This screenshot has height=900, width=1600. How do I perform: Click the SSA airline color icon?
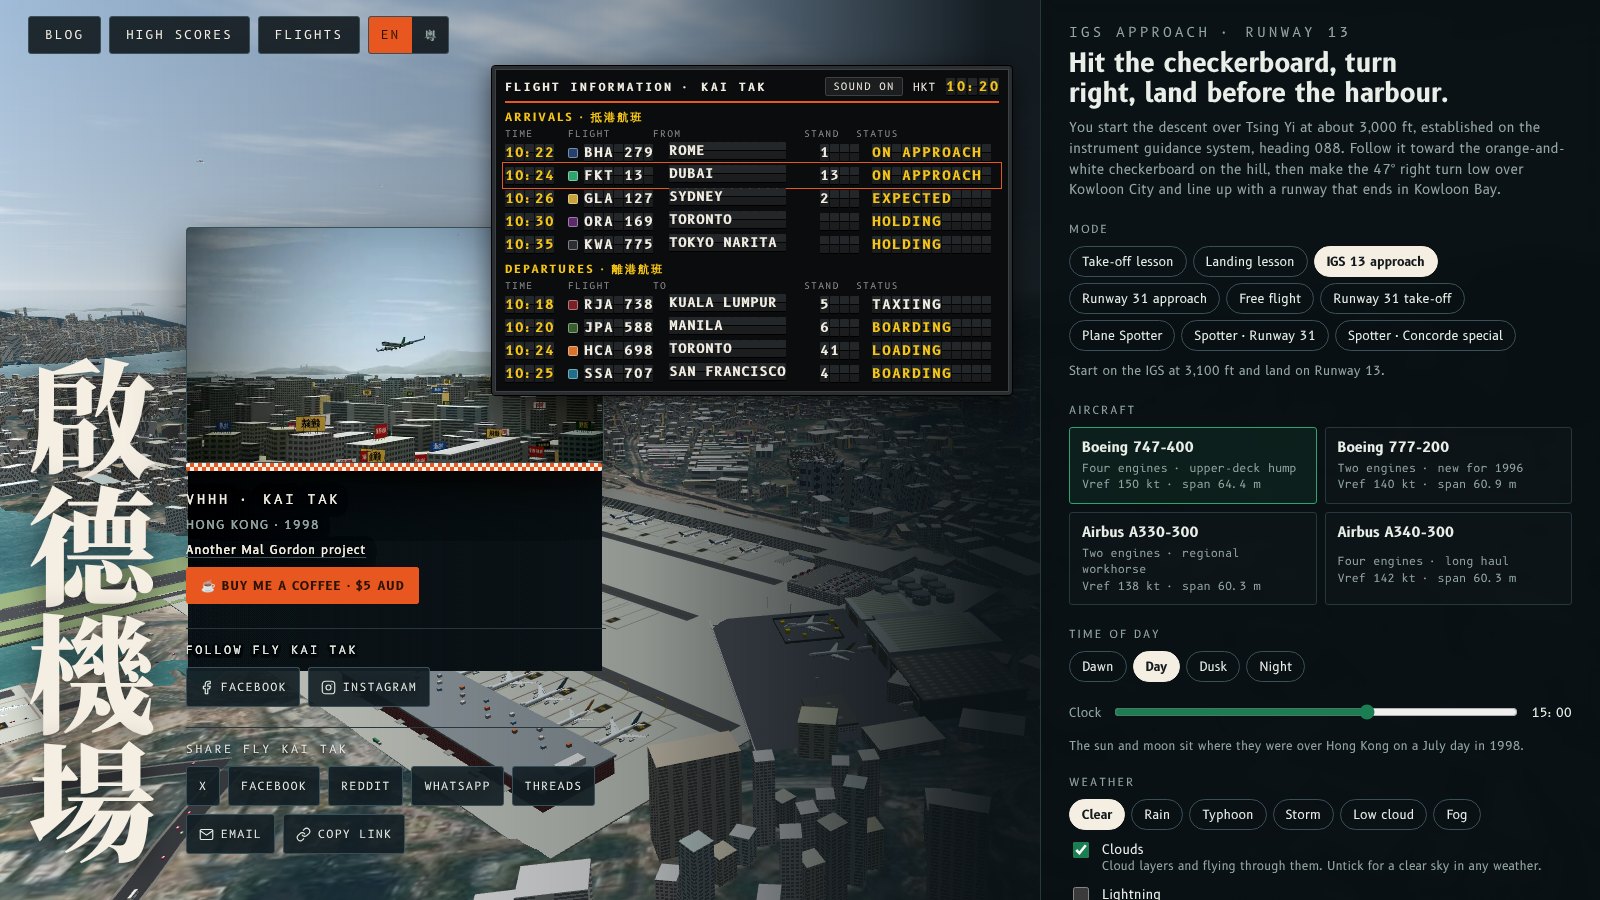[573, 374]
